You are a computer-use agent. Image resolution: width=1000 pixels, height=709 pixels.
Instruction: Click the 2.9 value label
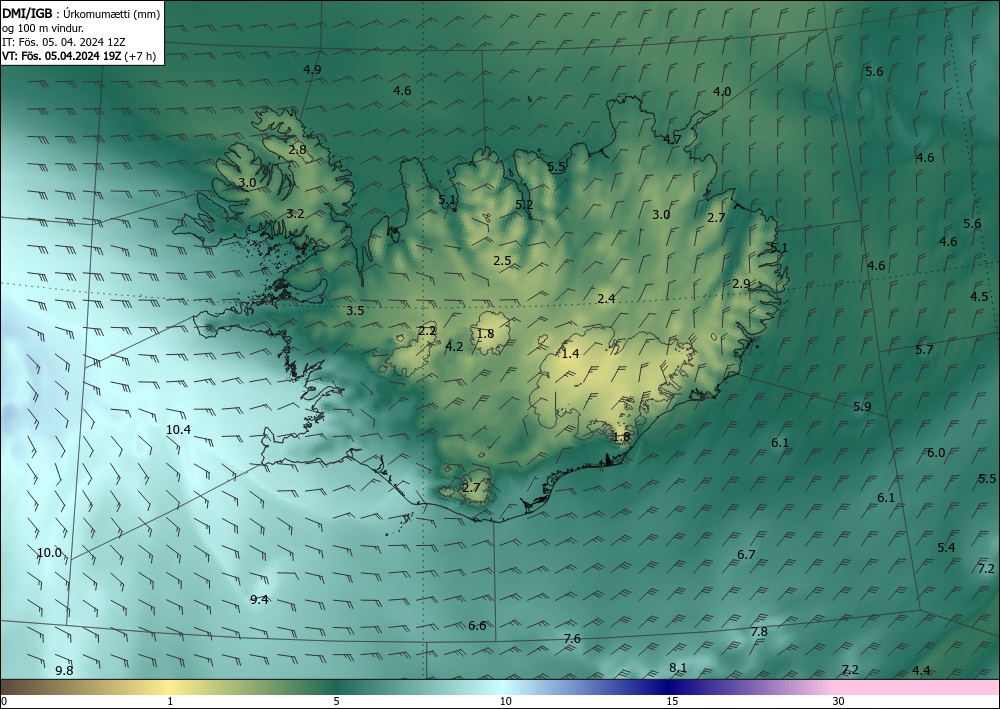(741, 284)
